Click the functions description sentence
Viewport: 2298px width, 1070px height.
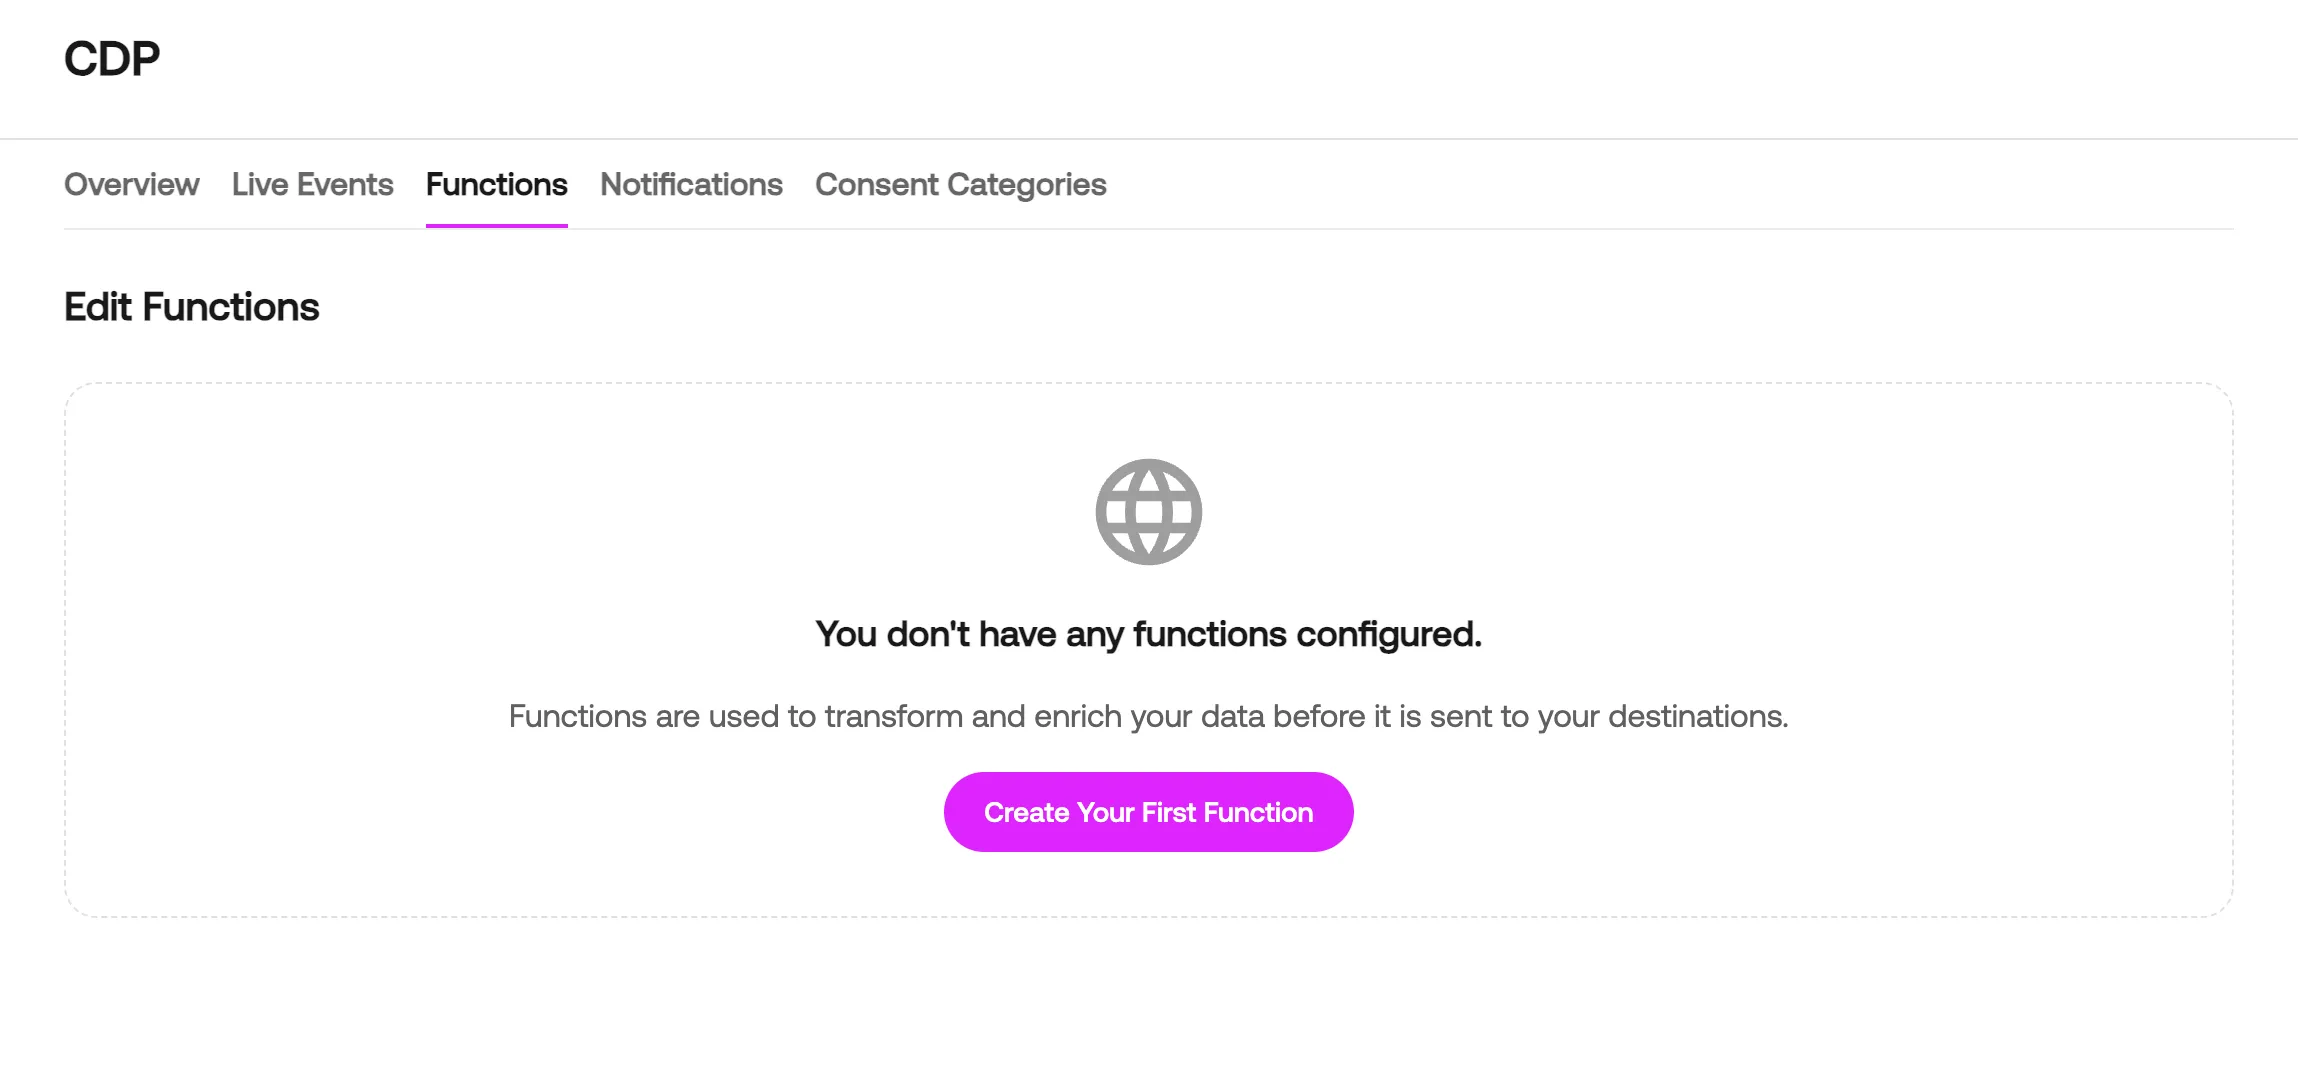click(1148, 716)
